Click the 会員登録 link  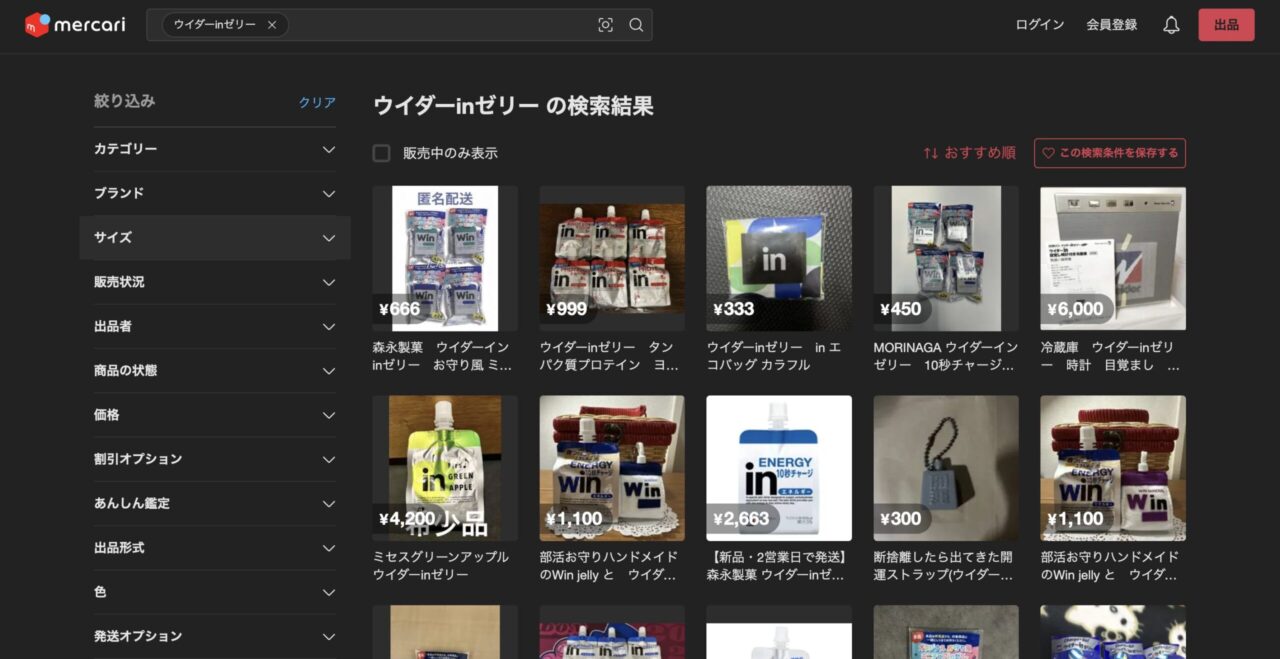pos(1112,25)
